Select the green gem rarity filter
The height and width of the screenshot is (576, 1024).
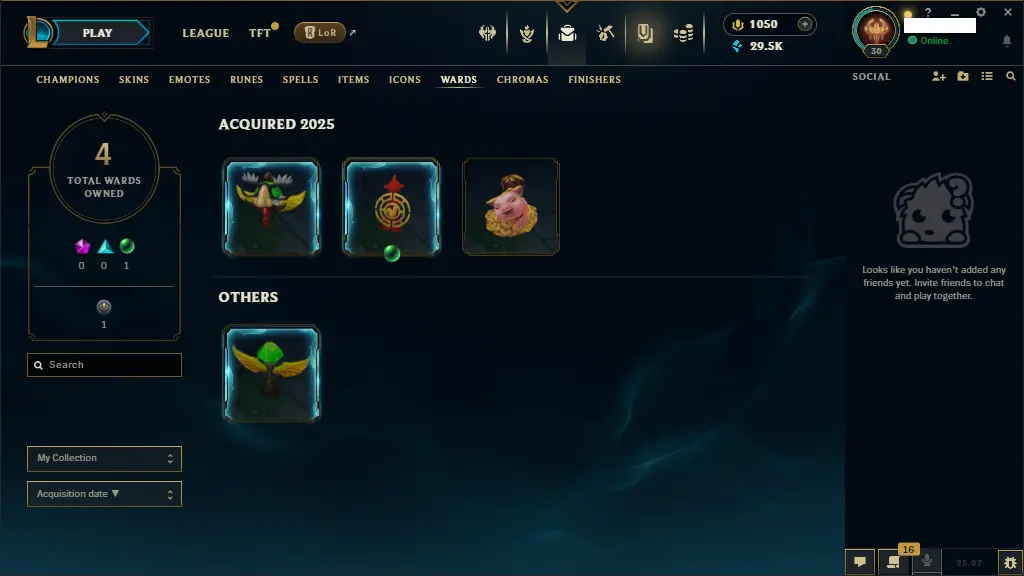127,246
